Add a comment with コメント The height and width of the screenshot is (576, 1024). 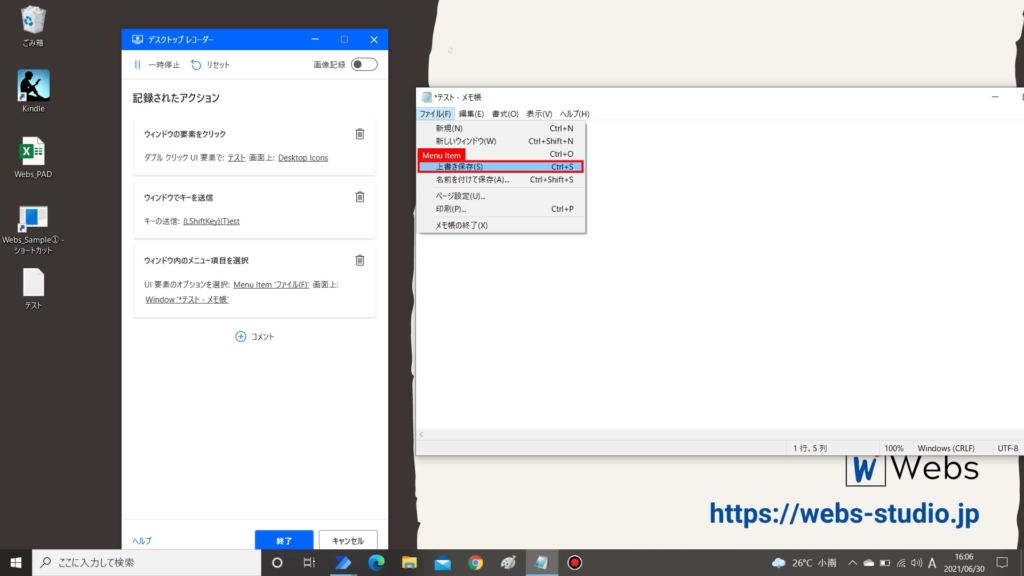click(x=255, y=336)
